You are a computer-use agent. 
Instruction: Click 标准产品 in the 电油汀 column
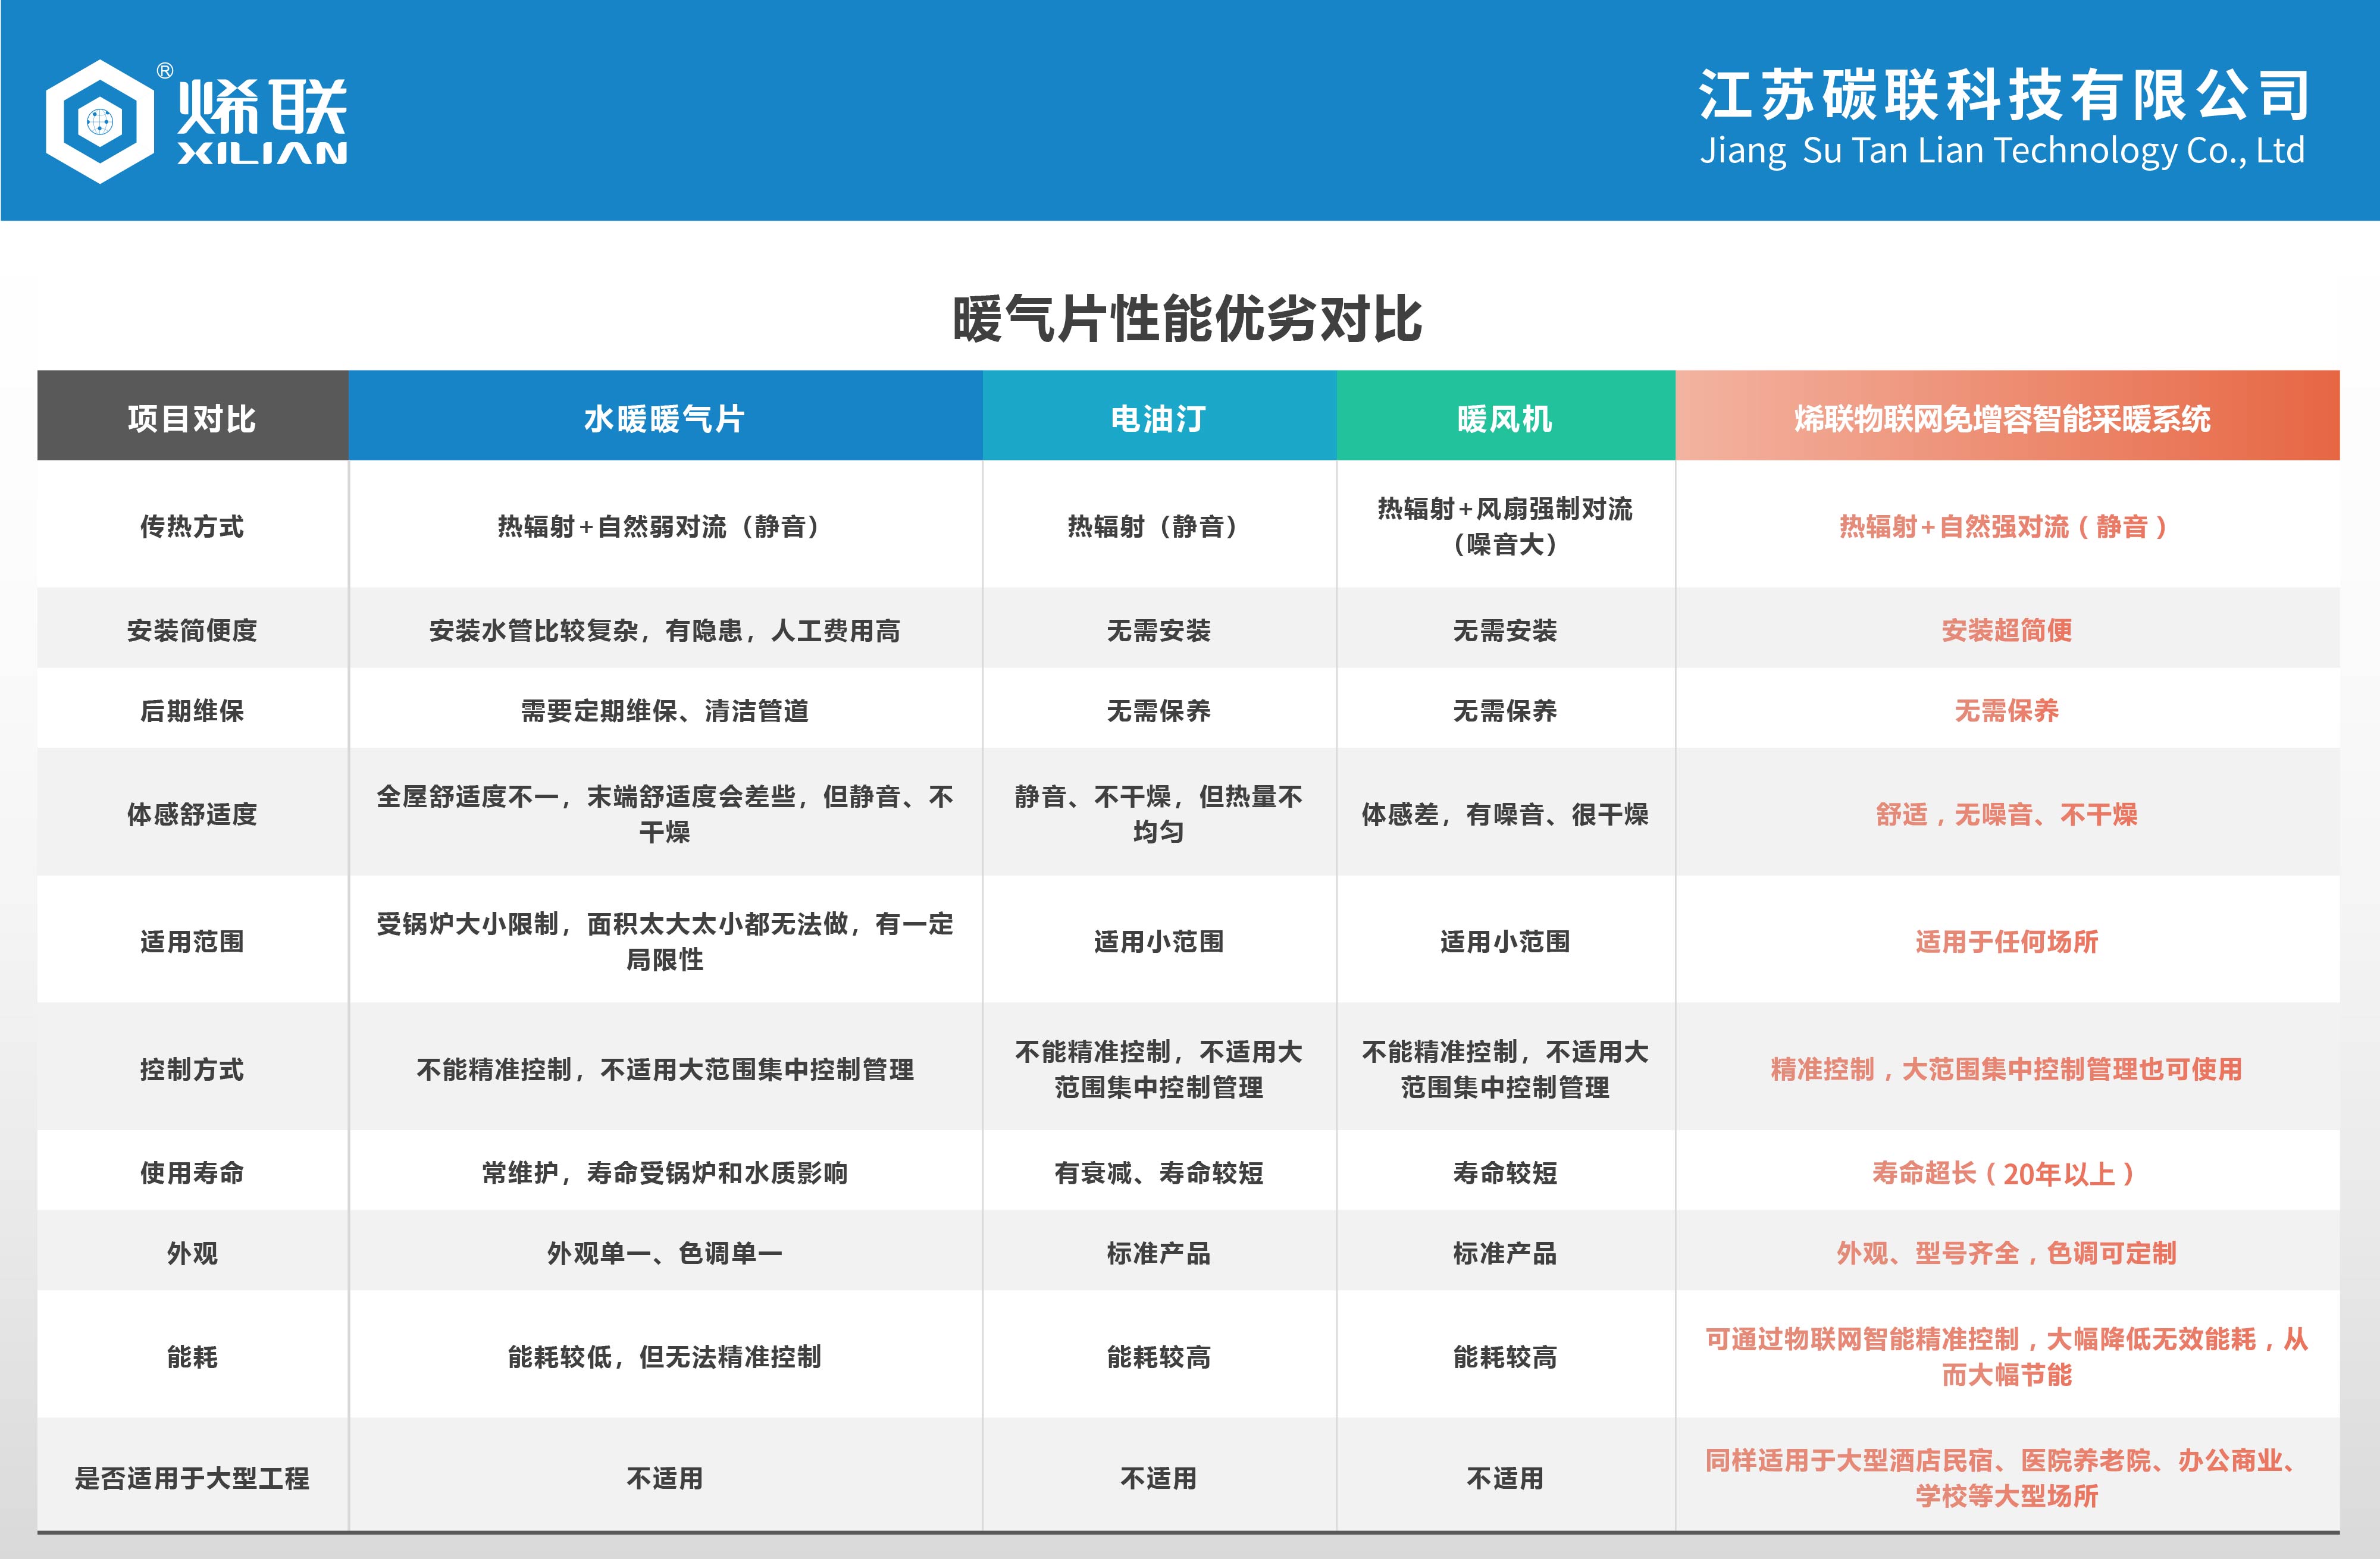(x=1159, y=1252)
